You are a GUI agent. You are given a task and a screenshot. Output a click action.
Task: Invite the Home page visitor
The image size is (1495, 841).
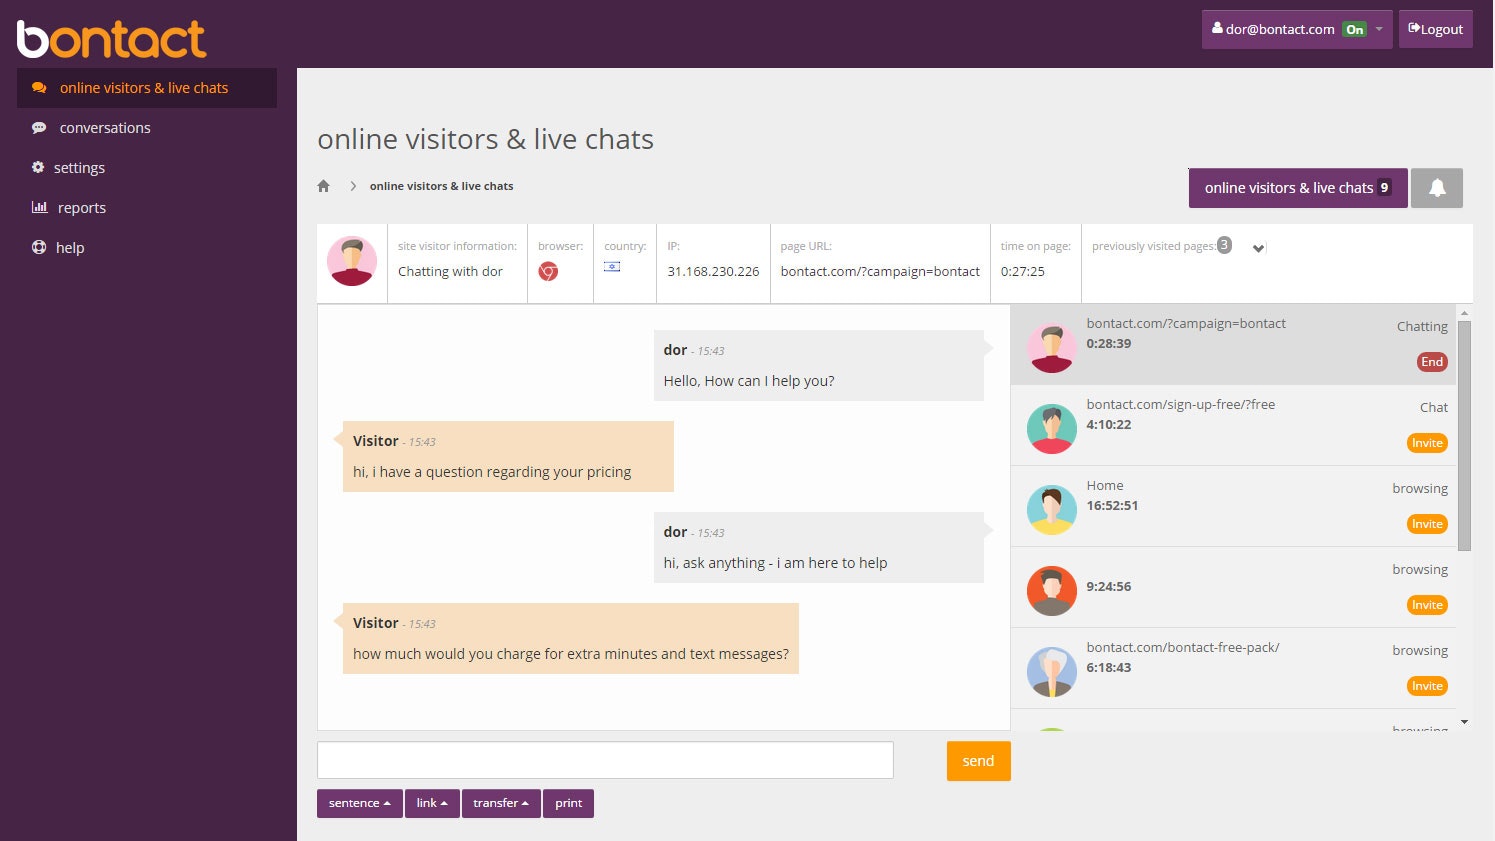tap(1427, 524)
